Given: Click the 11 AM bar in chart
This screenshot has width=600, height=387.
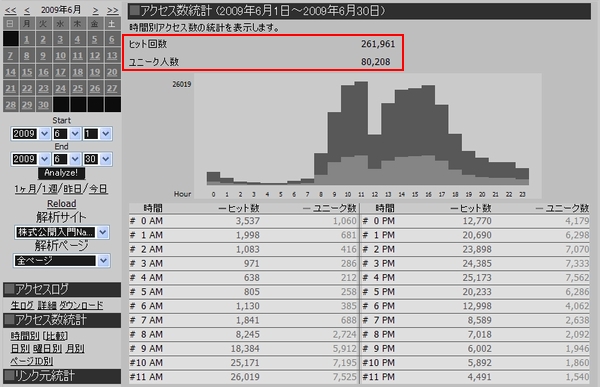Looking at the screenshot, I should (362, 133).
